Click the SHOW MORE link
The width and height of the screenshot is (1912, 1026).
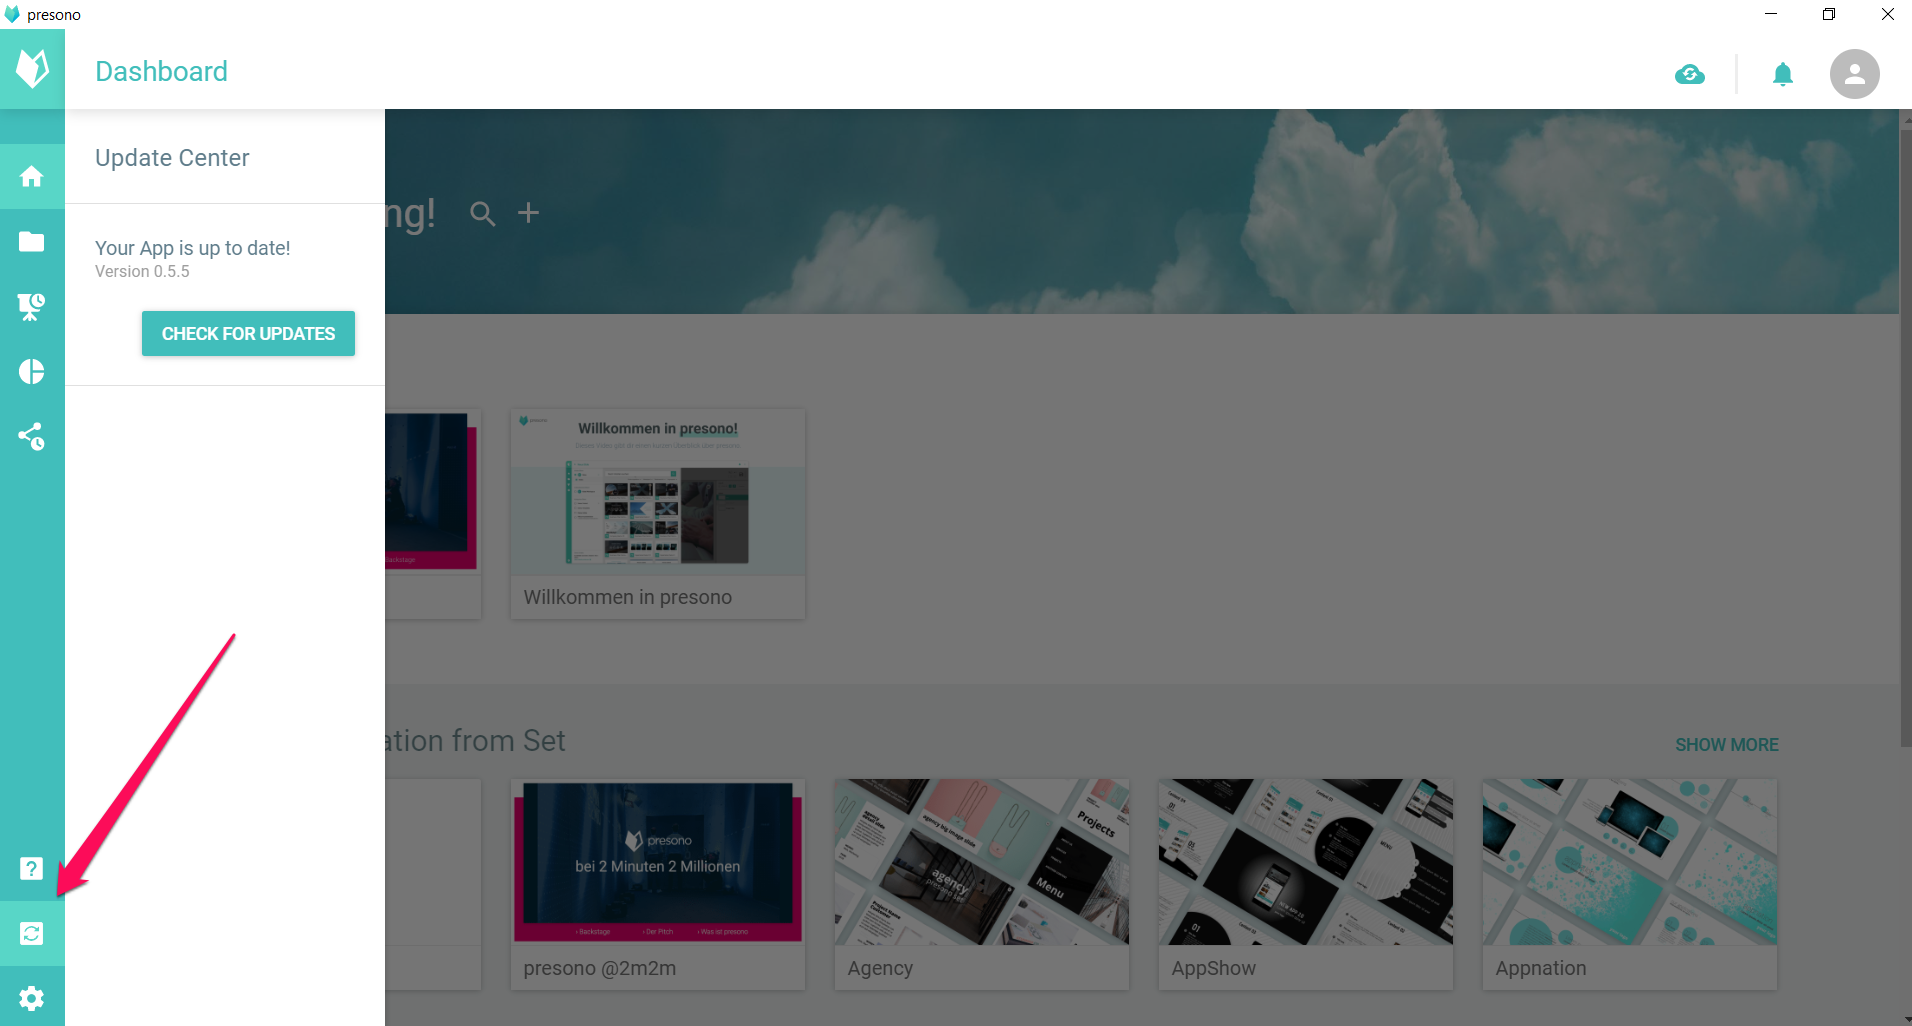coord(1727,745)
